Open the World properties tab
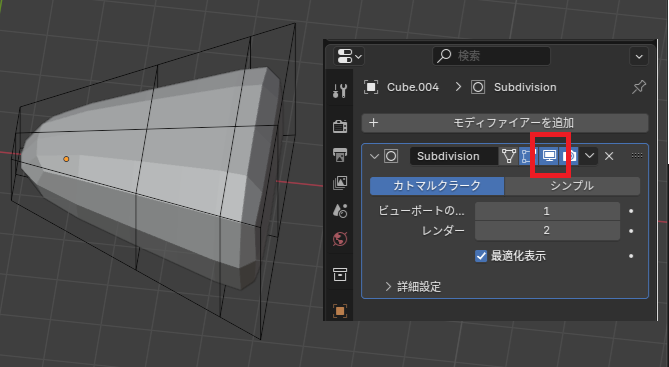669x367 pixels. point(340,239)
